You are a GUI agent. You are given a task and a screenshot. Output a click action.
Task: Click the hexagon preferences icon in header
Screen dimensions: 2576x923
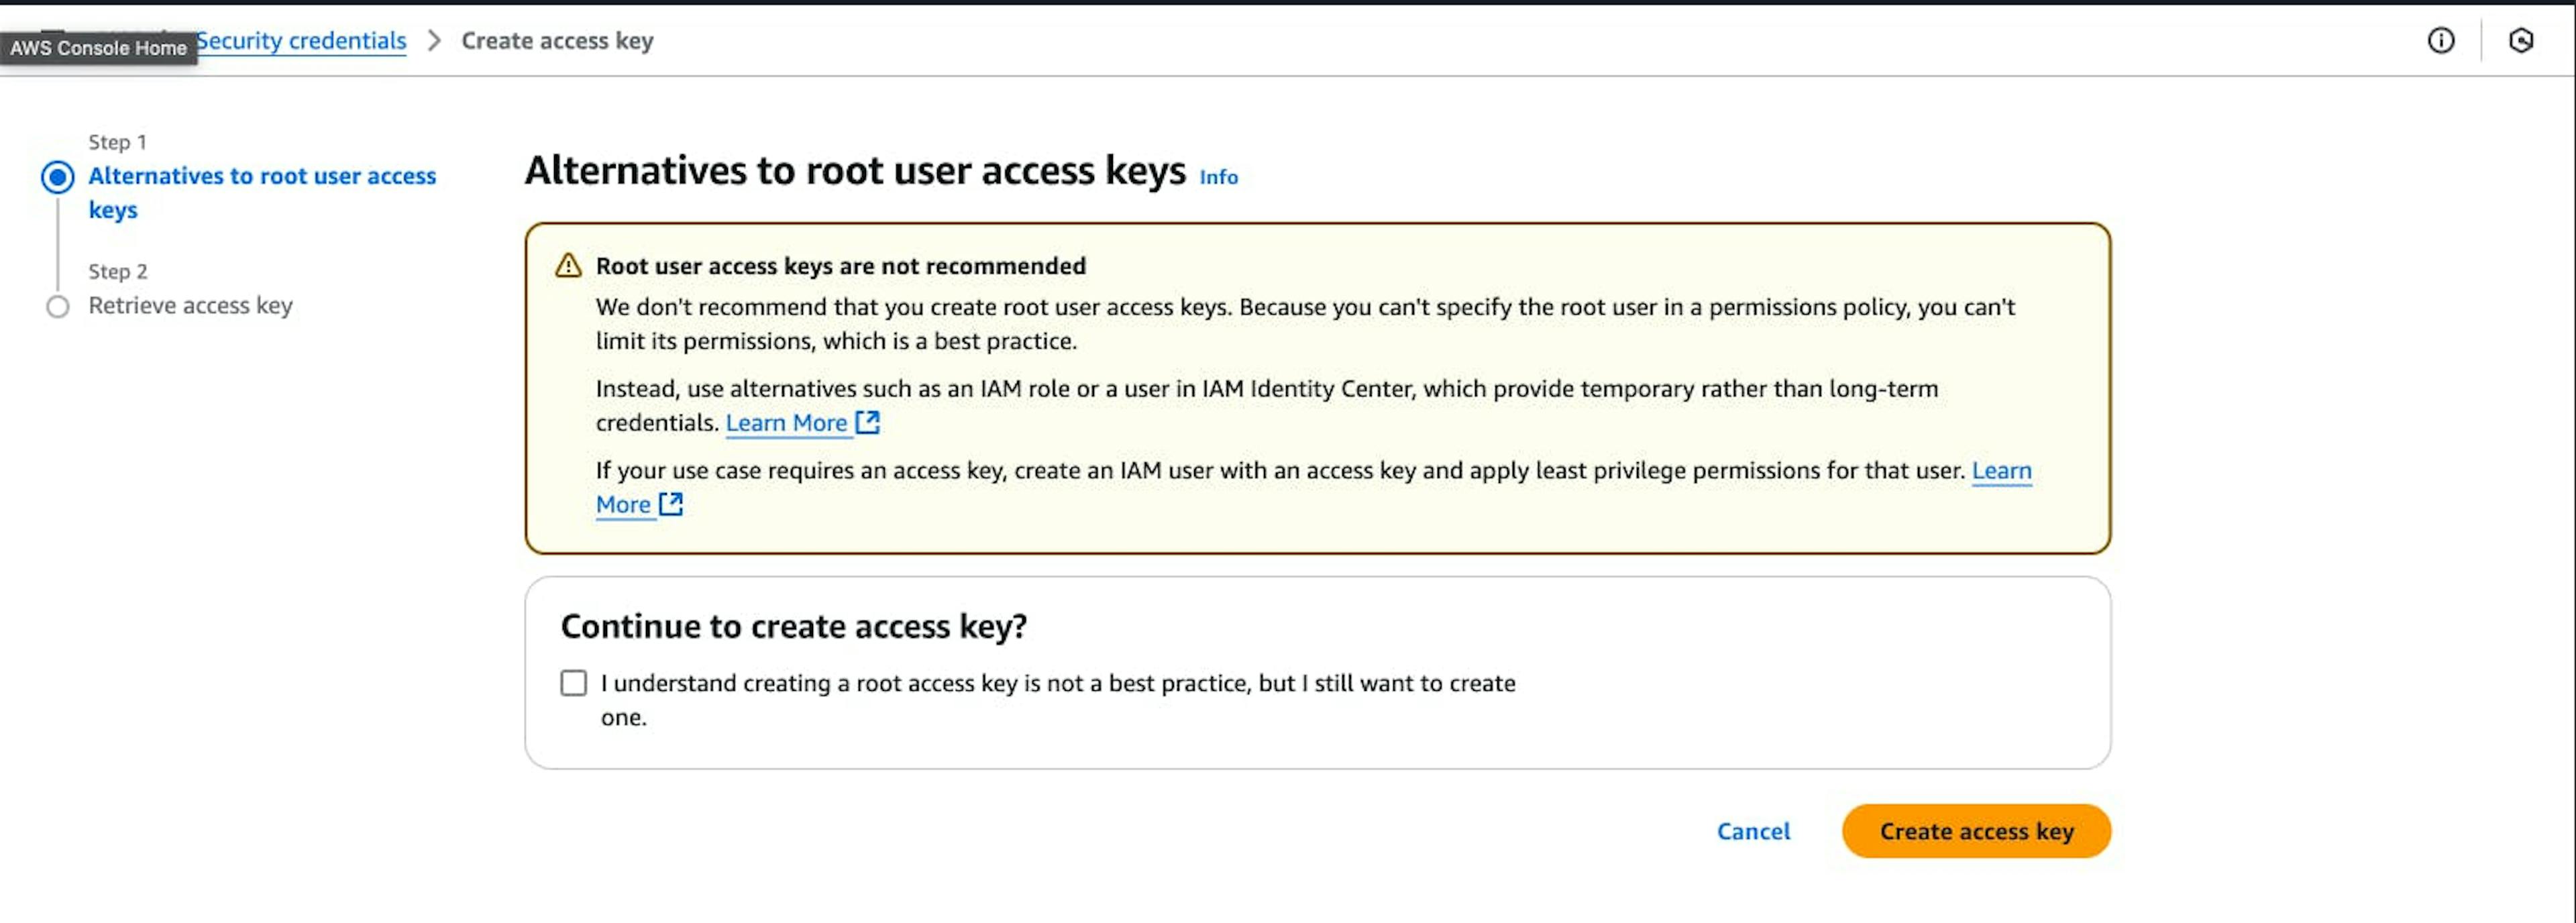[2521, 40]
